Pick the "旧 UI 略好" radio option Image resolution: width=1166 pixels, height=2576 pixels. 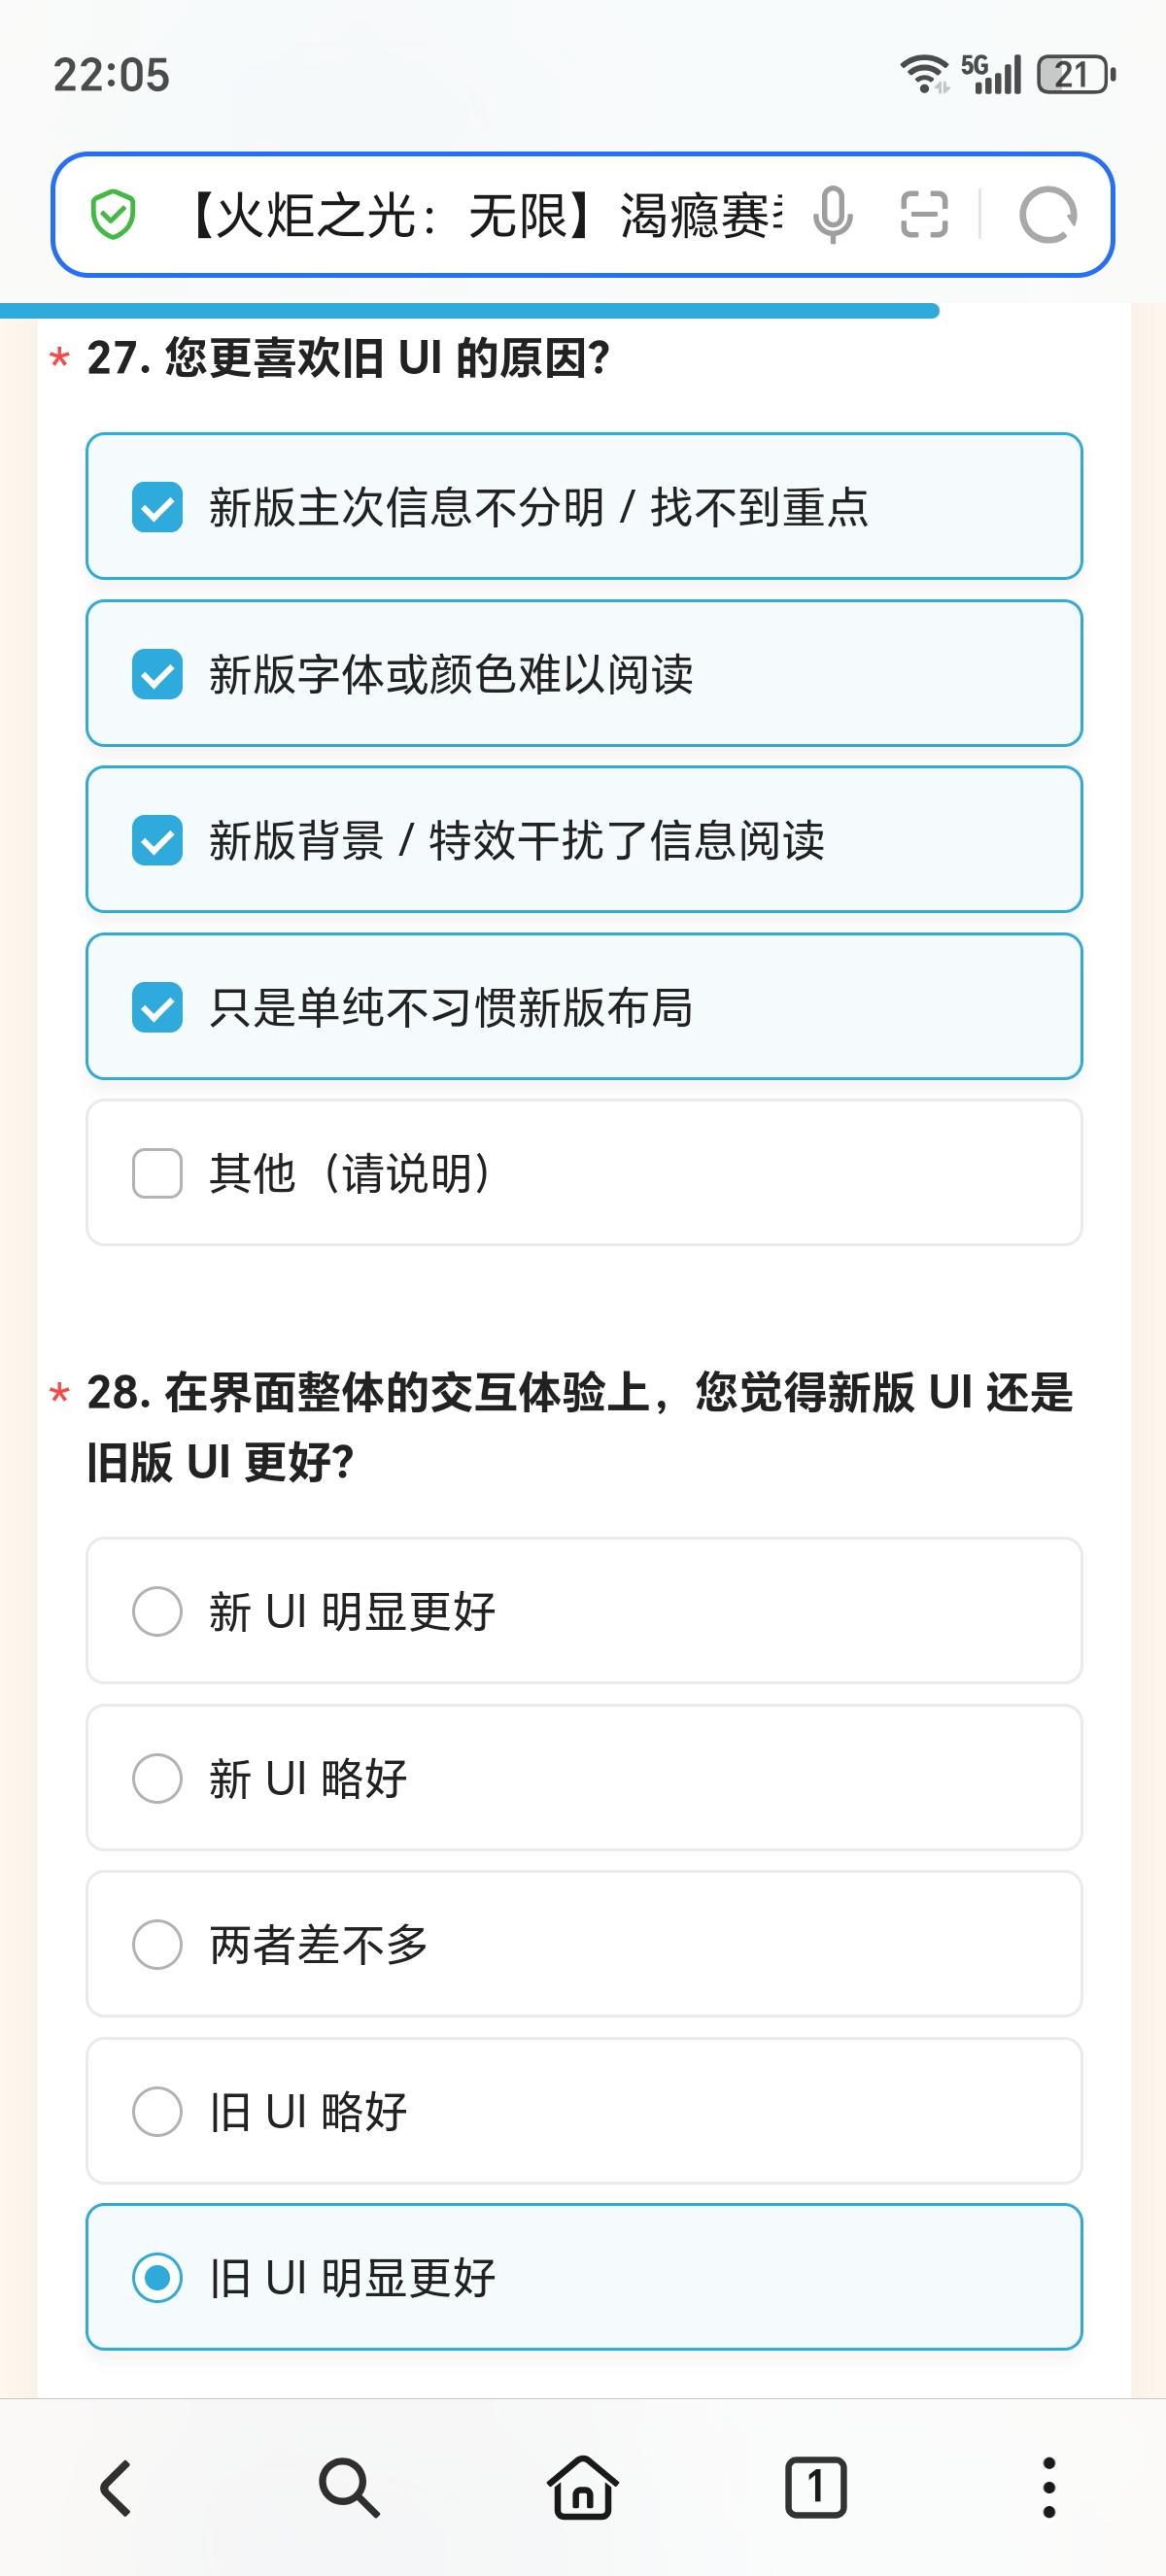[157, 2111]
